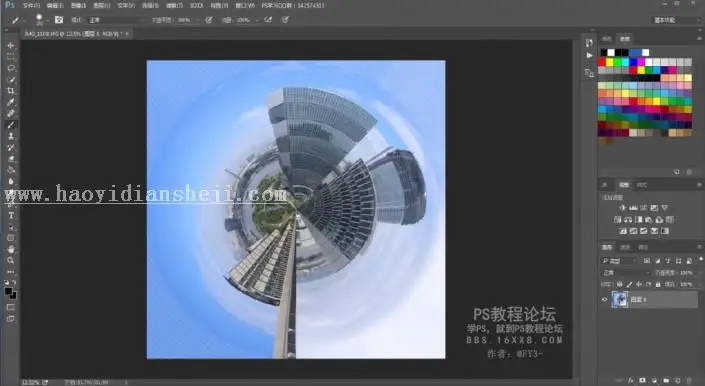Open the 图像 (Image) menu
705x386 pixels.
pos(78,6)
